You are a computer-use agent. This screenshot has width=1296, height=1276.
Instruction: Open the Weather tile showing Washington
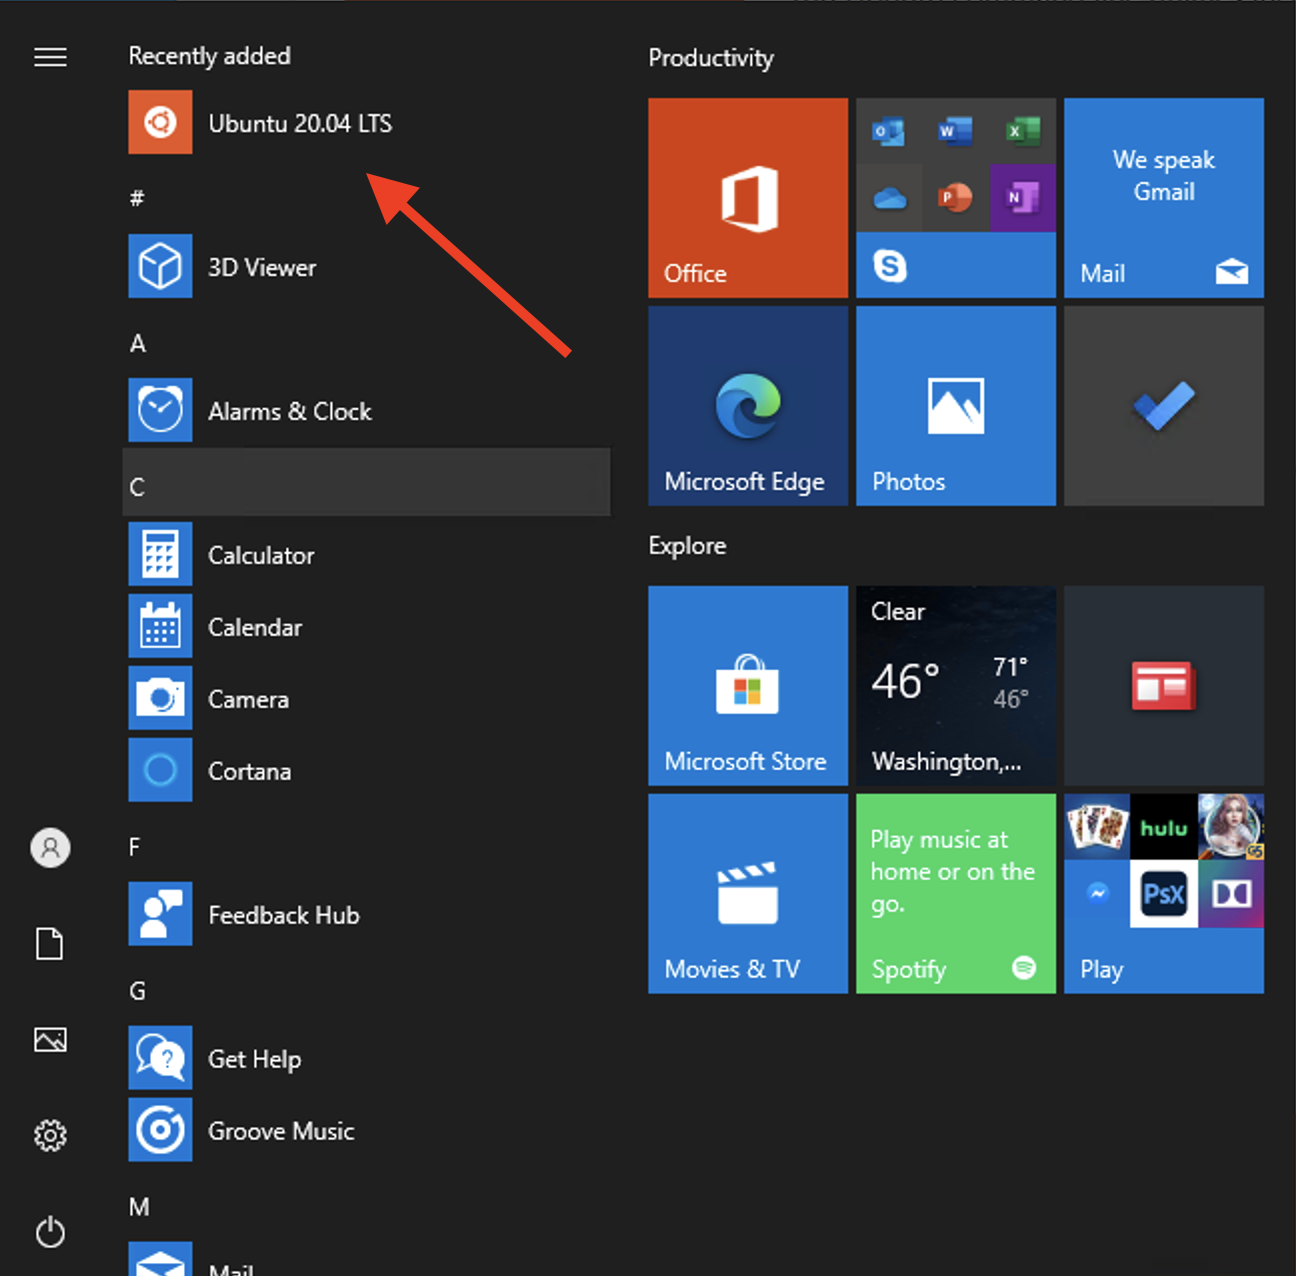[956, 686]
